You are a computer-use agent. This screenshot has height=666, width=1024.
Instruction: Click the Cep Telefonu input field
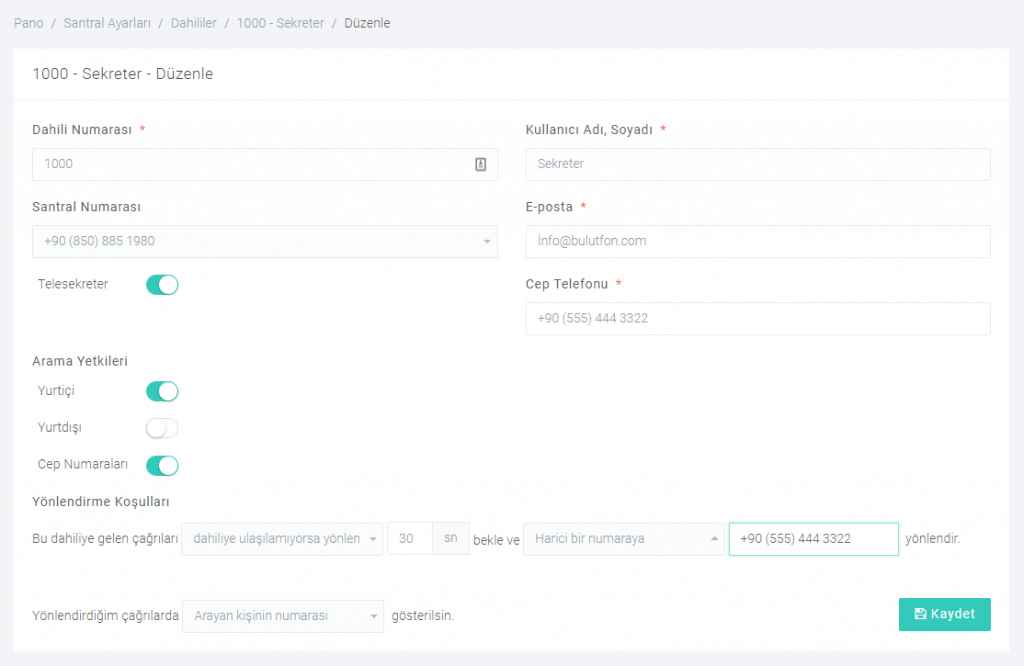tap(757, 318)
